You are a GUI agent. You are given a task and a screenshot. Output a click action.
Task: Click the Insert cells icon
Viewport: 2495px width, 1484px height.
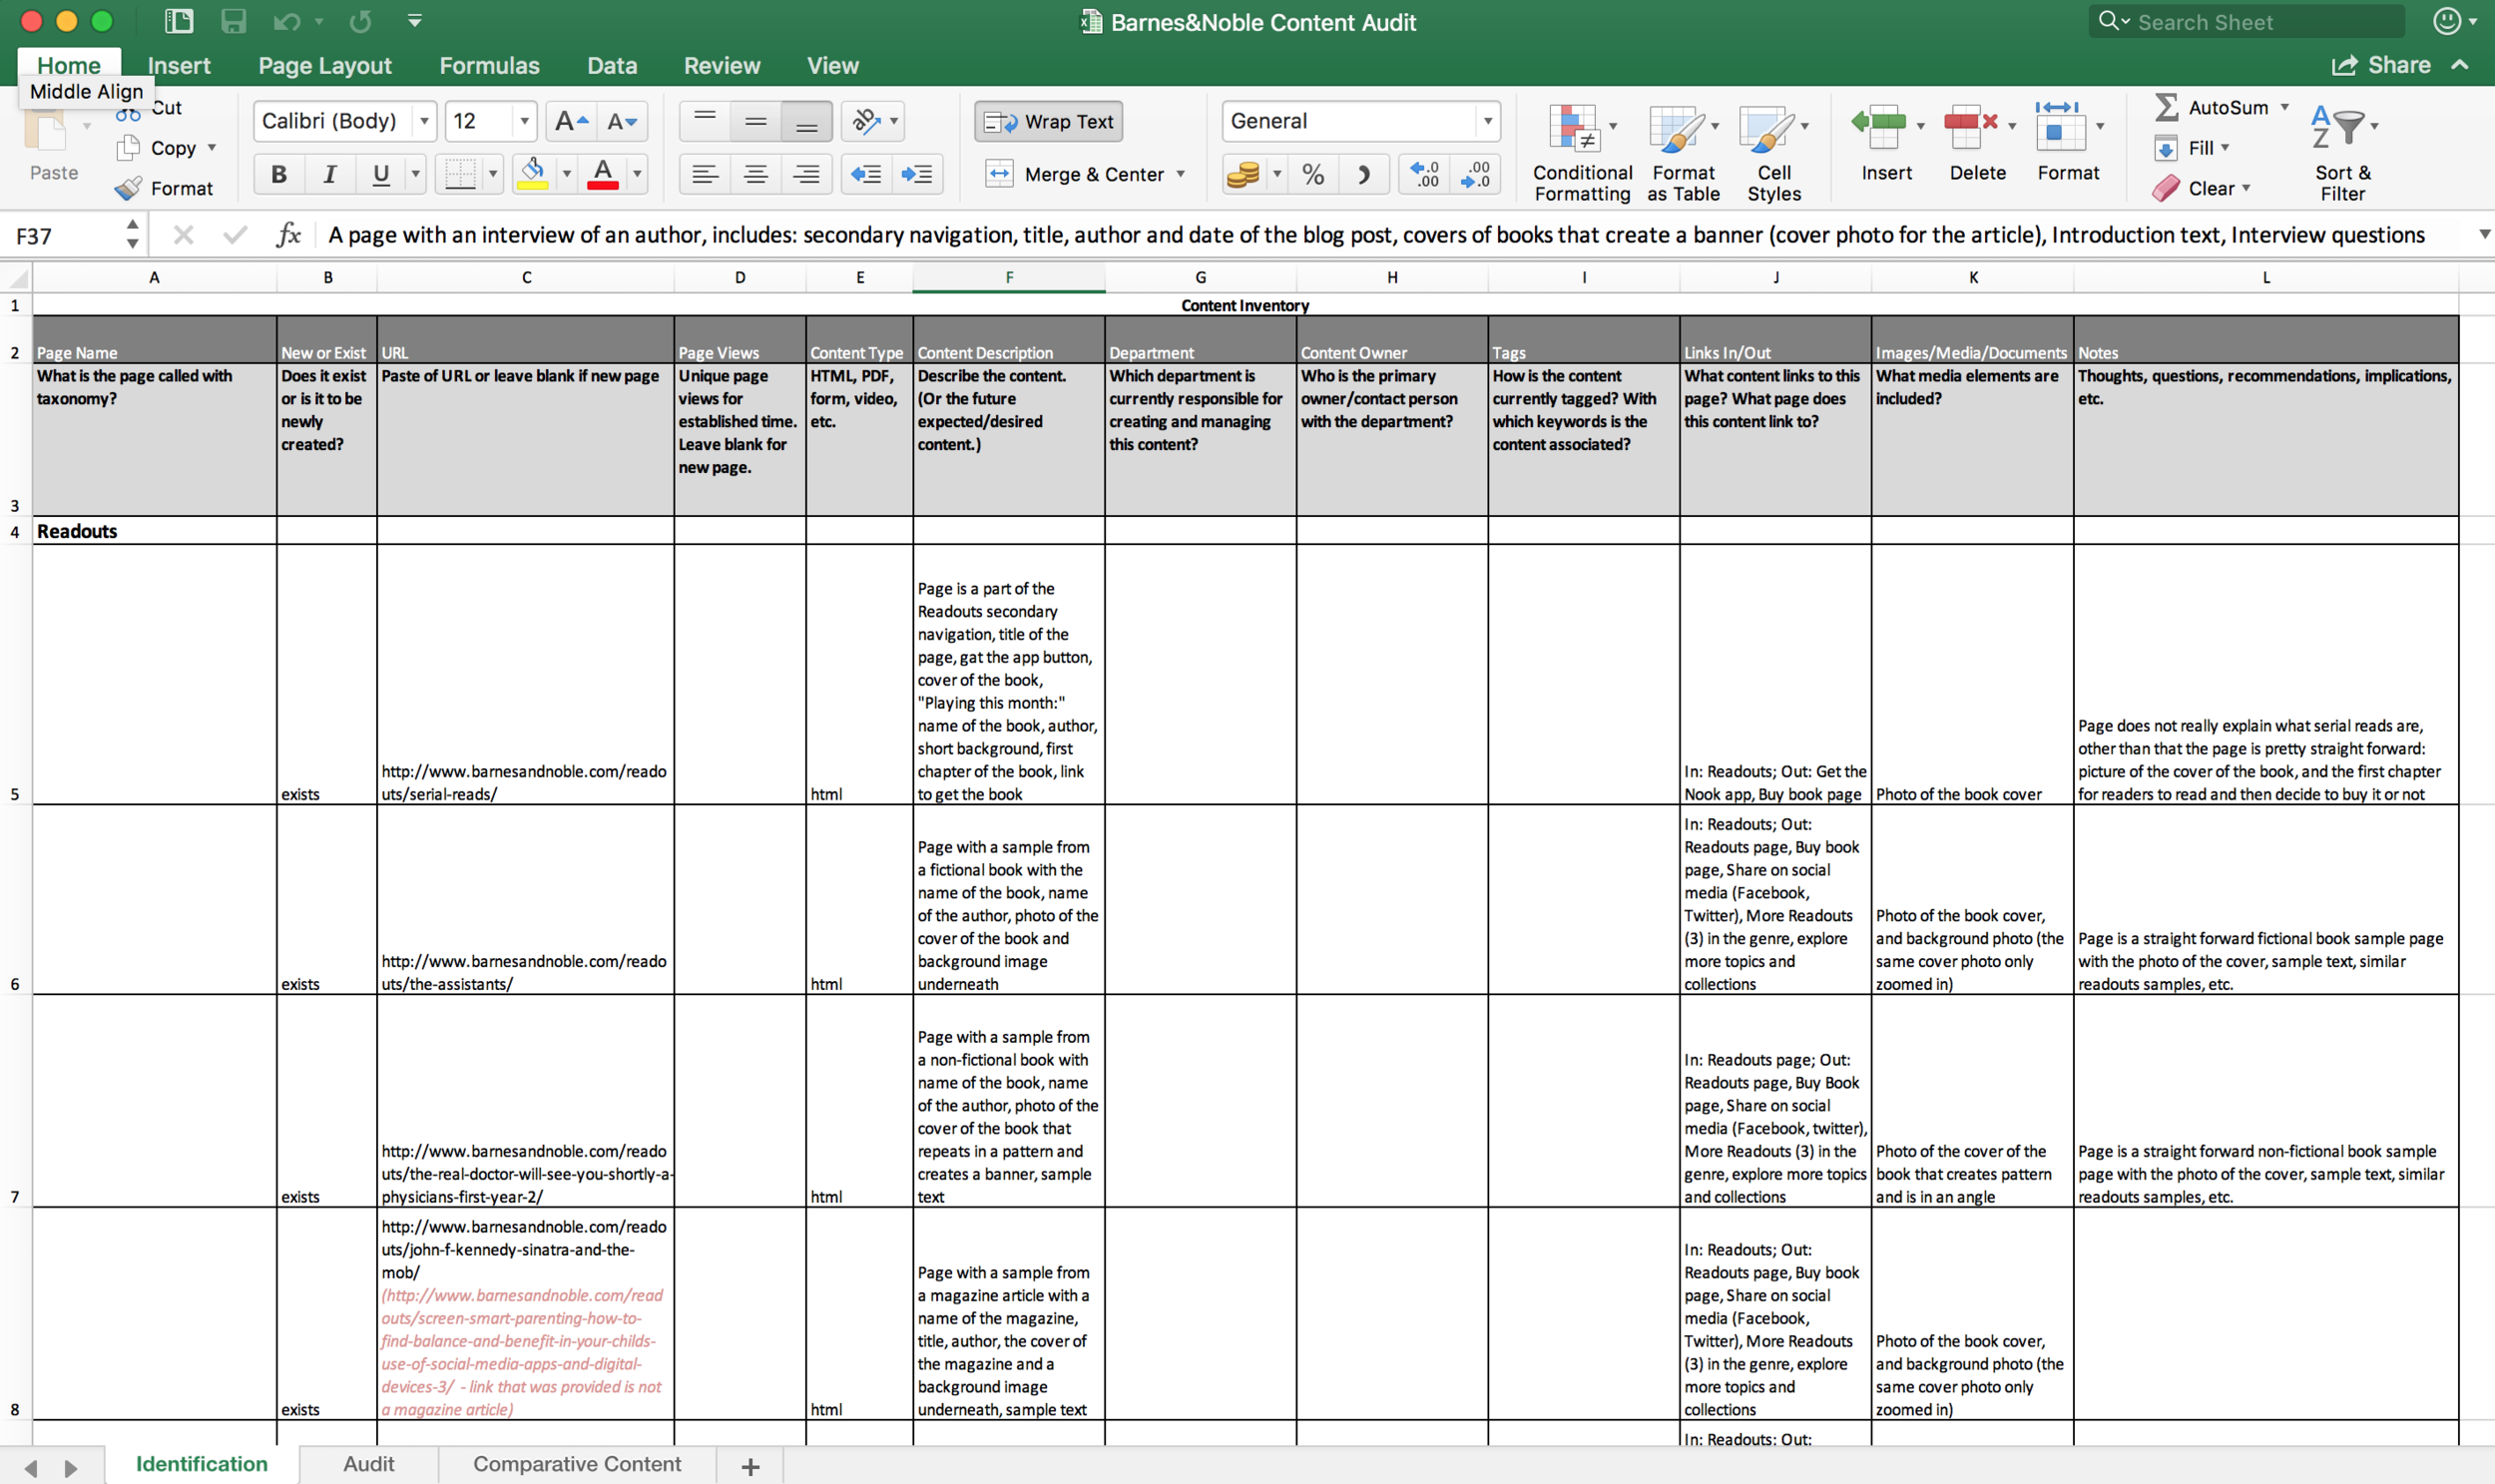pos(1878,127)
